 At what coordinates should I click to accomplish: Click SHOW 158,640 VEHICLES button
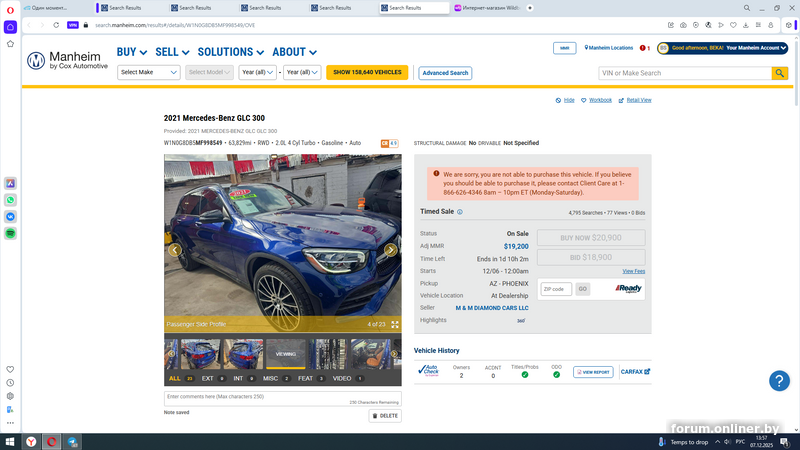367,72
